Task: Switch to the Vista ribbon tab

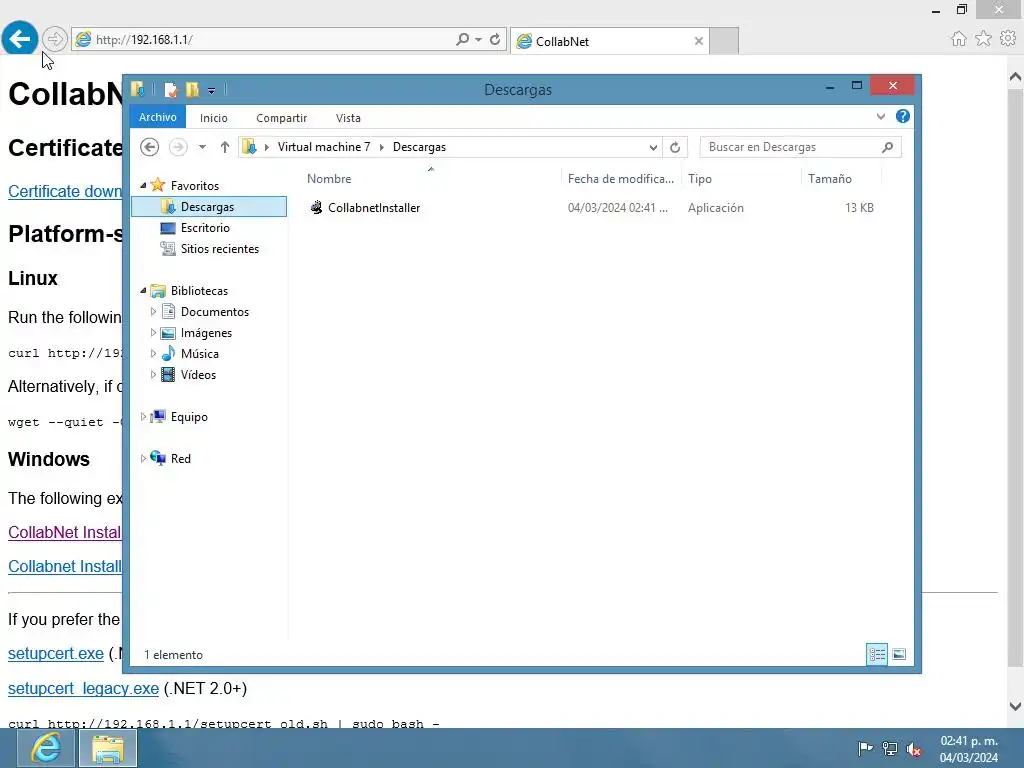Action: 348,118
